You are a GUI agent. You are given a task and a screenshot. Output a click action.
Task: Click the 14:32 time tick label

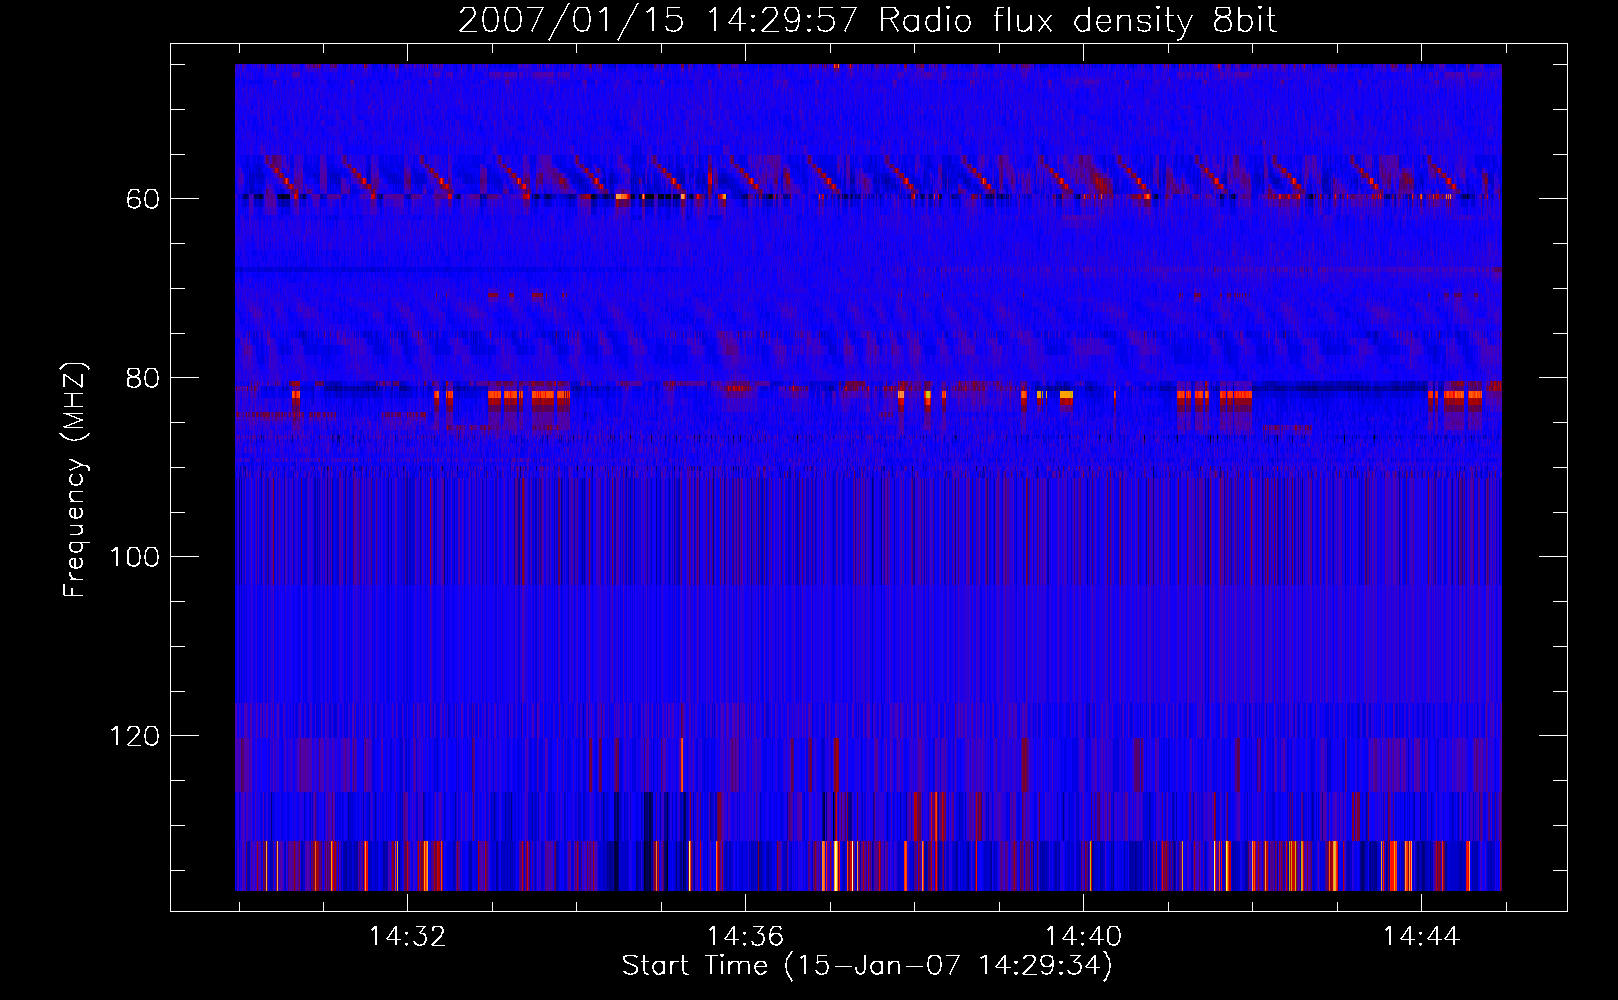coord(407,937)
